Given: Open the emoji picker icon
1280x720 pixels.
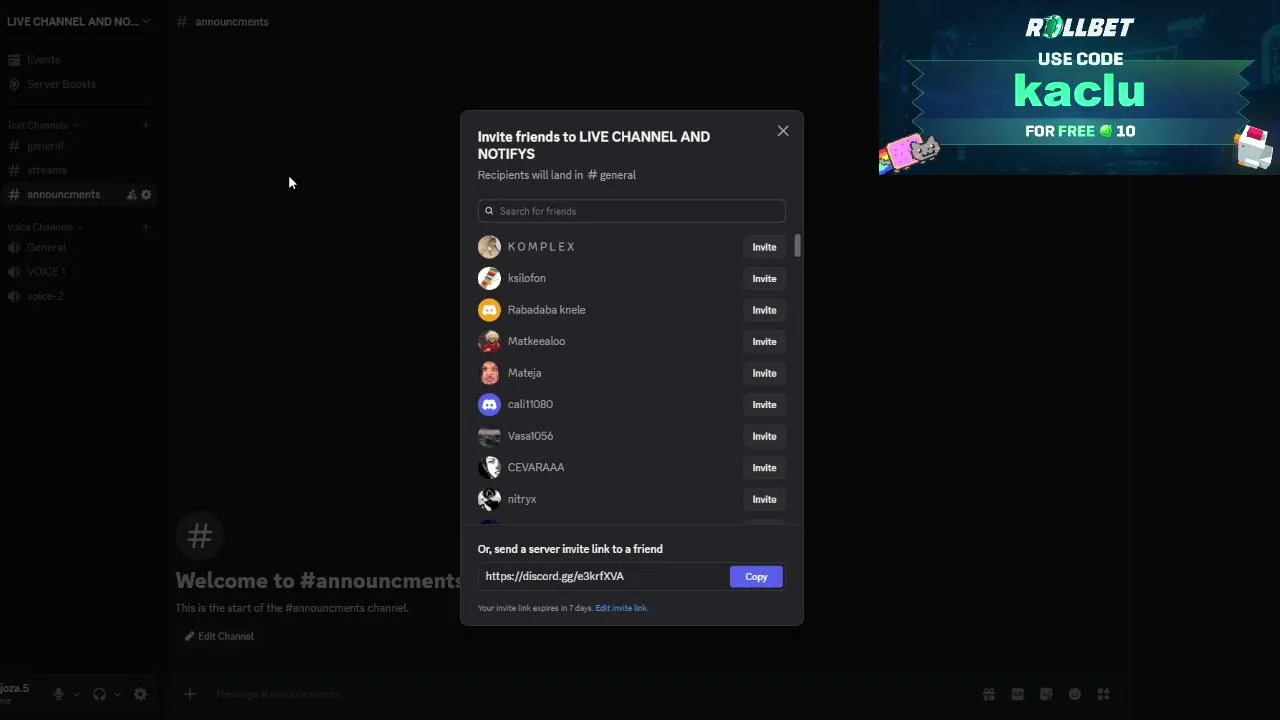Looking at the screenshot, I should 1075,694.
